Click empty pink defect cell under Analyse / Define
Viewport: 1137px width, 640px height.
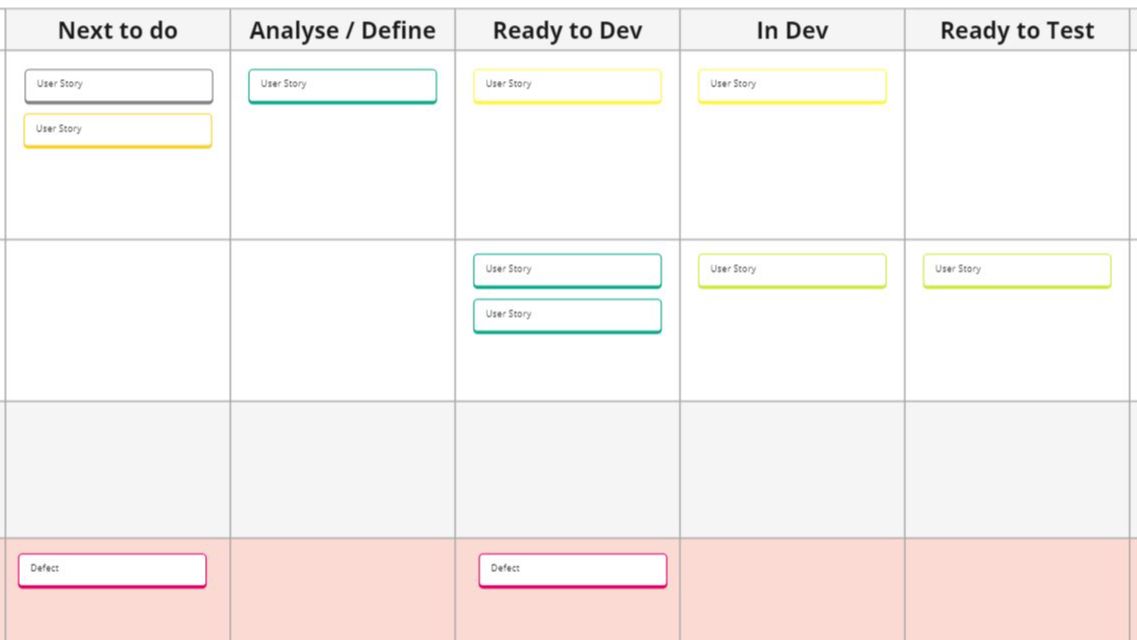click(342, 589)
